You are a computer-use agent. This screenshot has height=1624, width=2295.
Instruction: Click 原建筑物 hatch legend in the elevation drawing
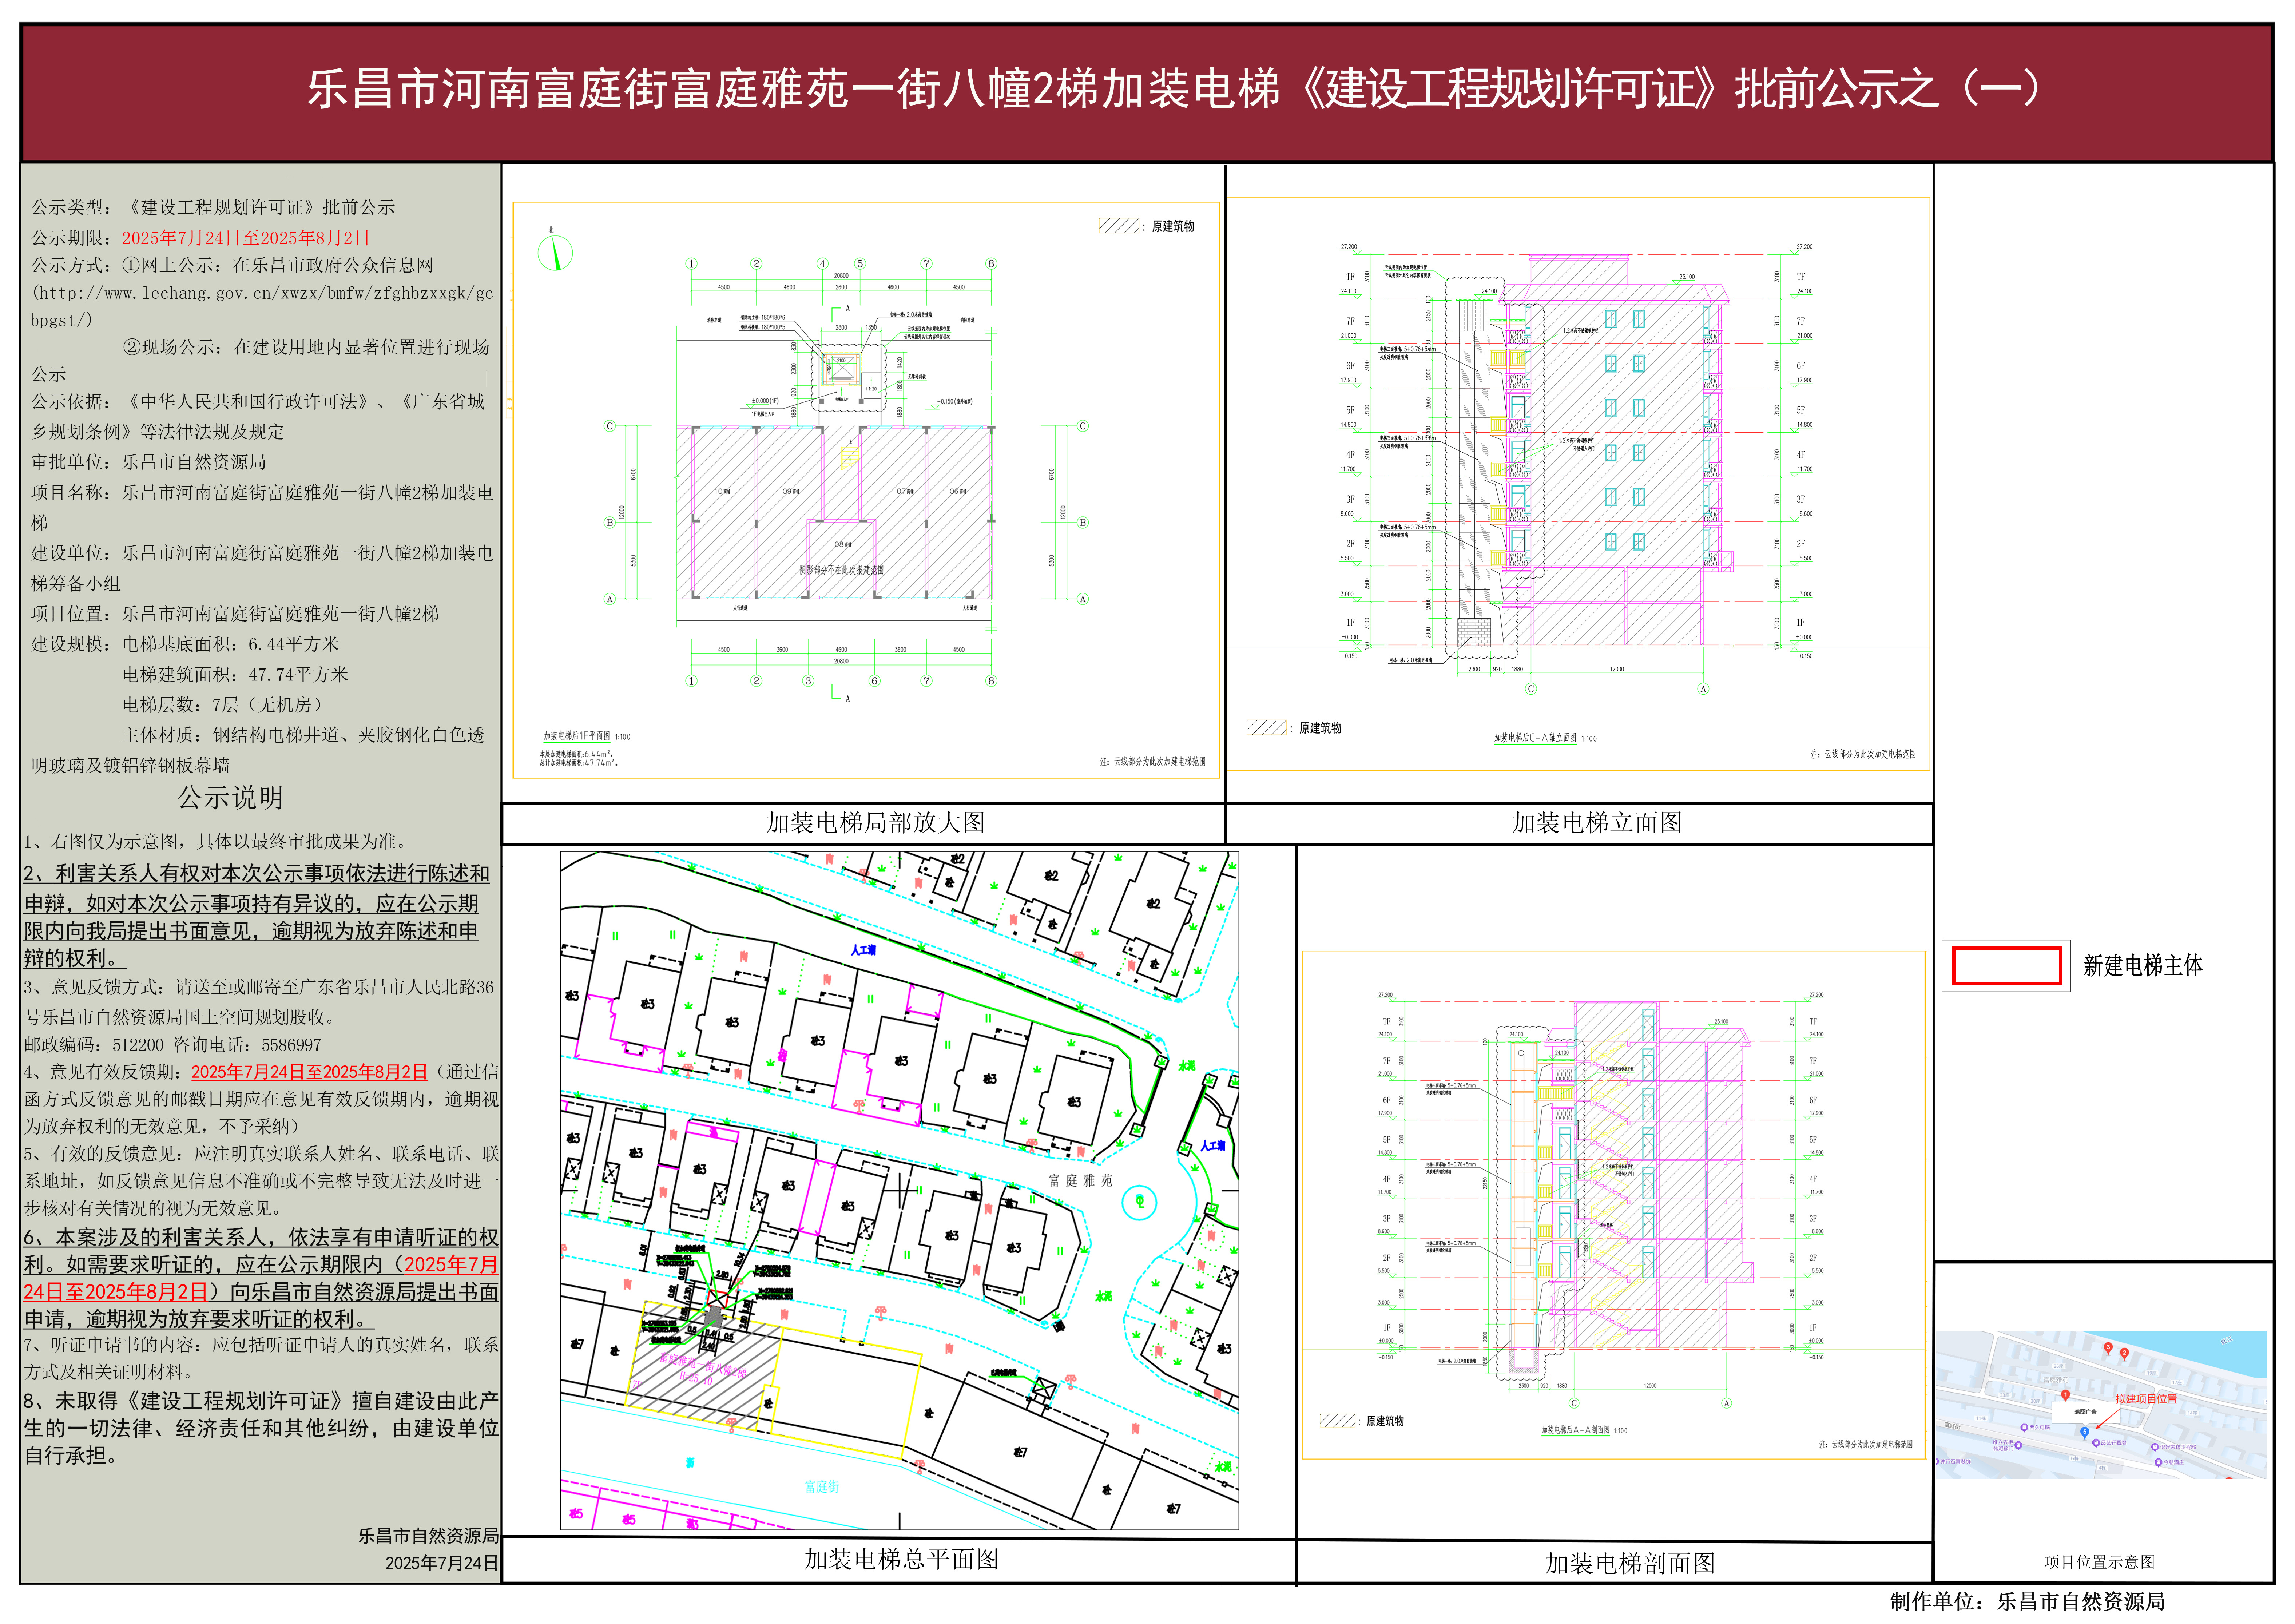1294,728
